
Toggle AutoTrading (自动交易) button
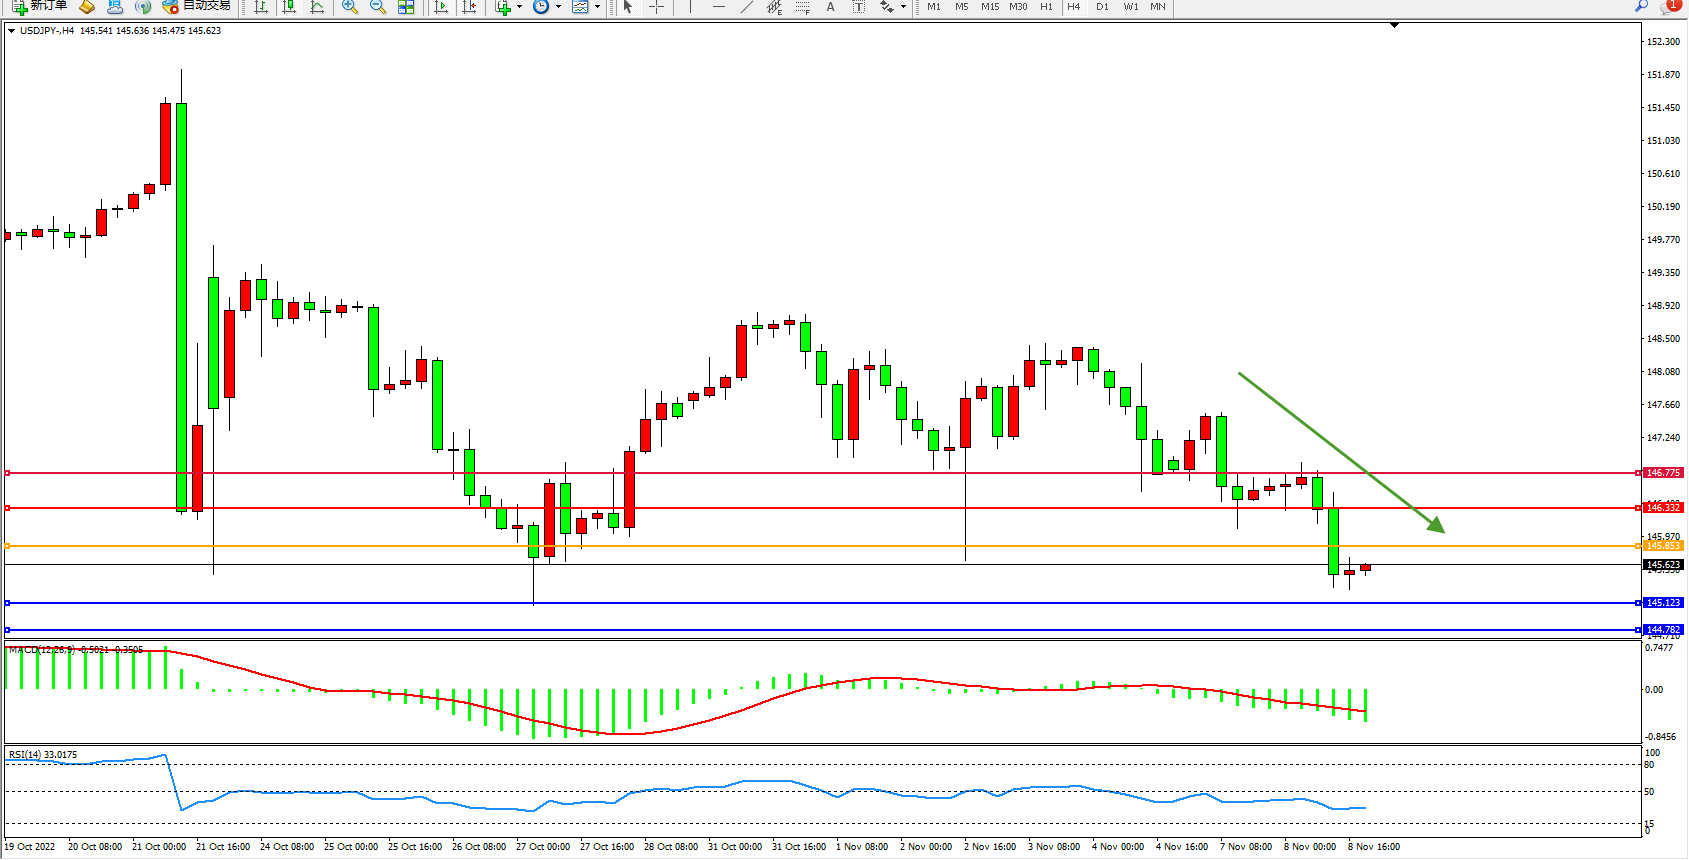pos(197,6)
